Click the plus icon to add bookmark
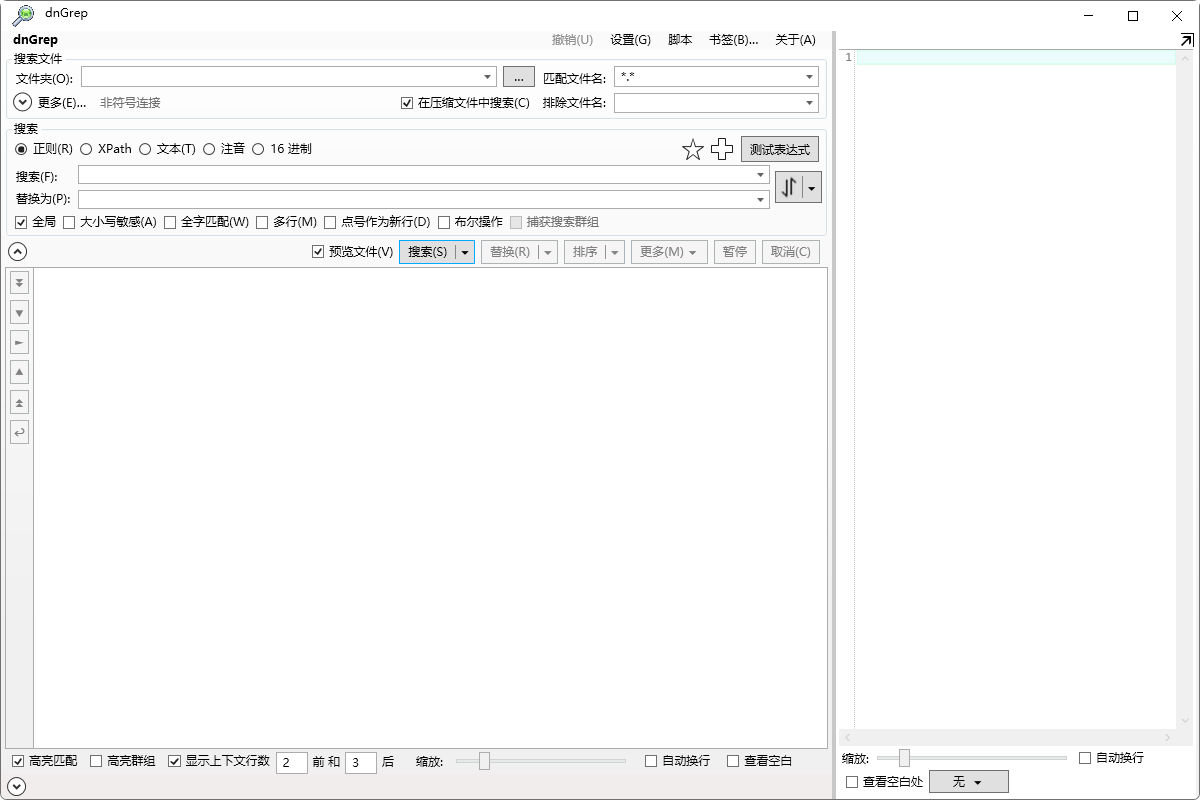 (722, 149)
